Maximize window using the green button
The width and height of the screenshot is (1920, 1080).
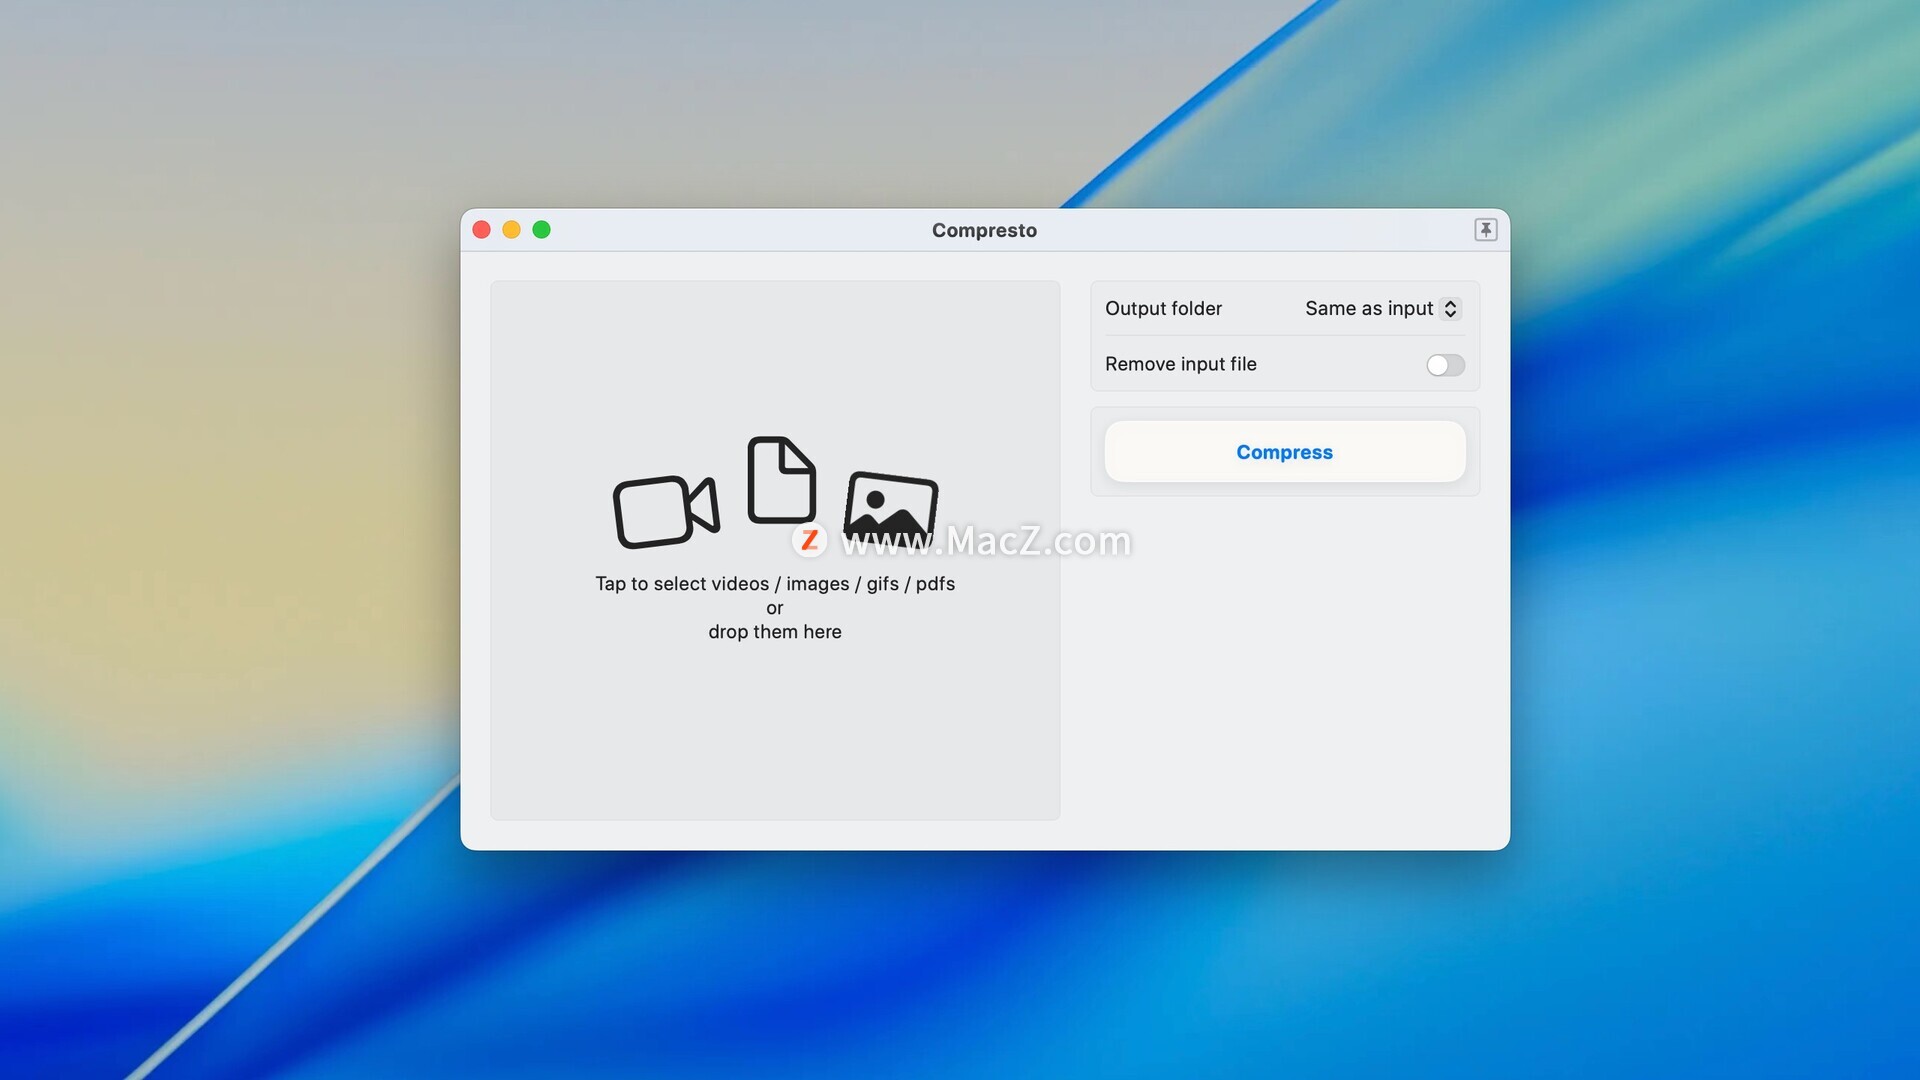tap(541, 230)
